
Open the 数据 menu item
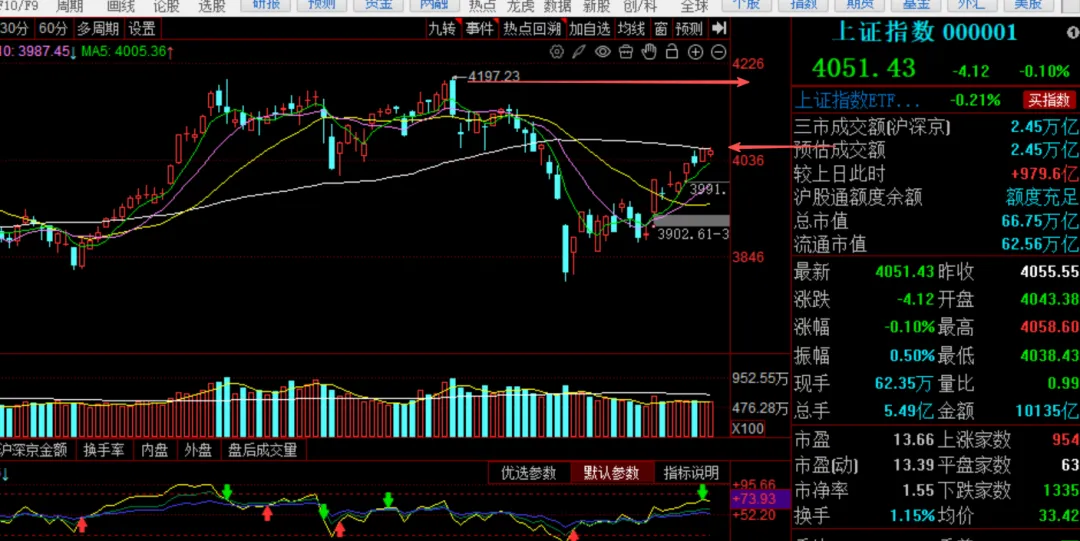pos(557,7)
